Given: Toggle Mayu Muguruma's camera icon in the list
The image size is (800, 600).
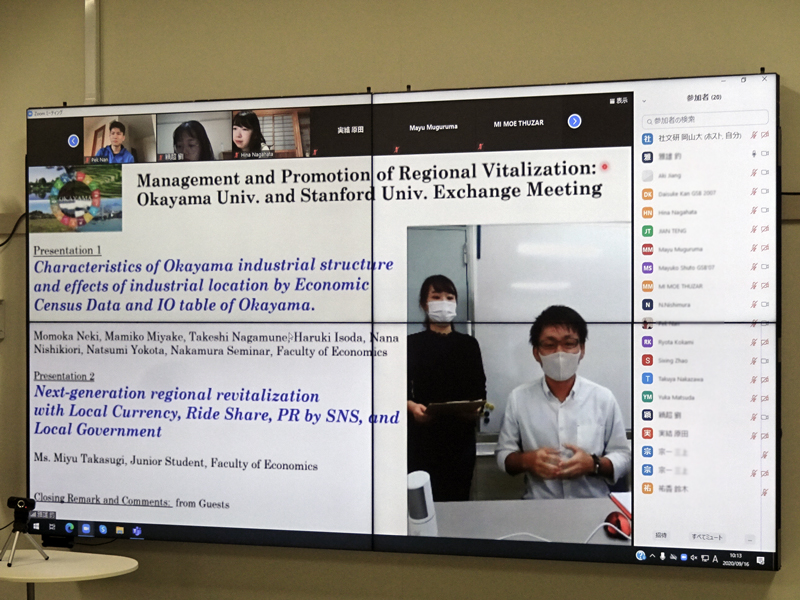Looking at the screenshot, I should pyautogui.click(x=765, y=248).
